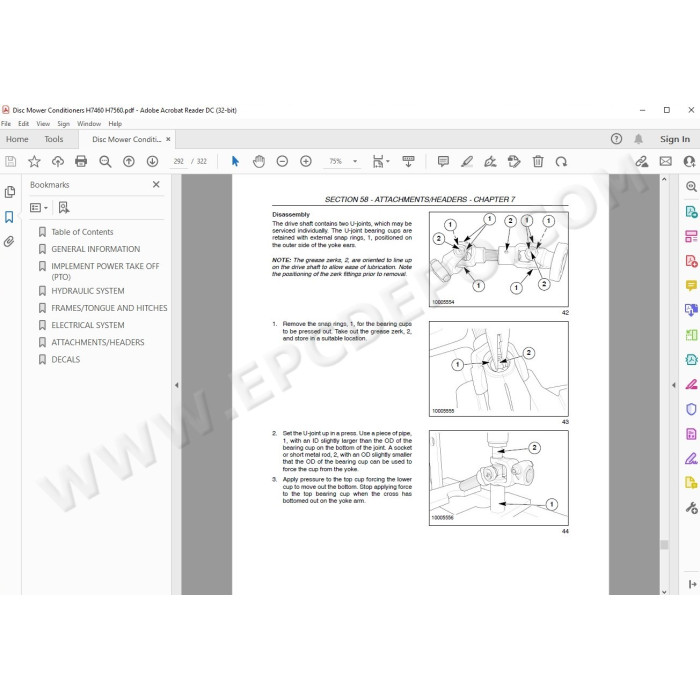Select the Highlight text pen tool
700x700 pixels.
tap(467, 161)
